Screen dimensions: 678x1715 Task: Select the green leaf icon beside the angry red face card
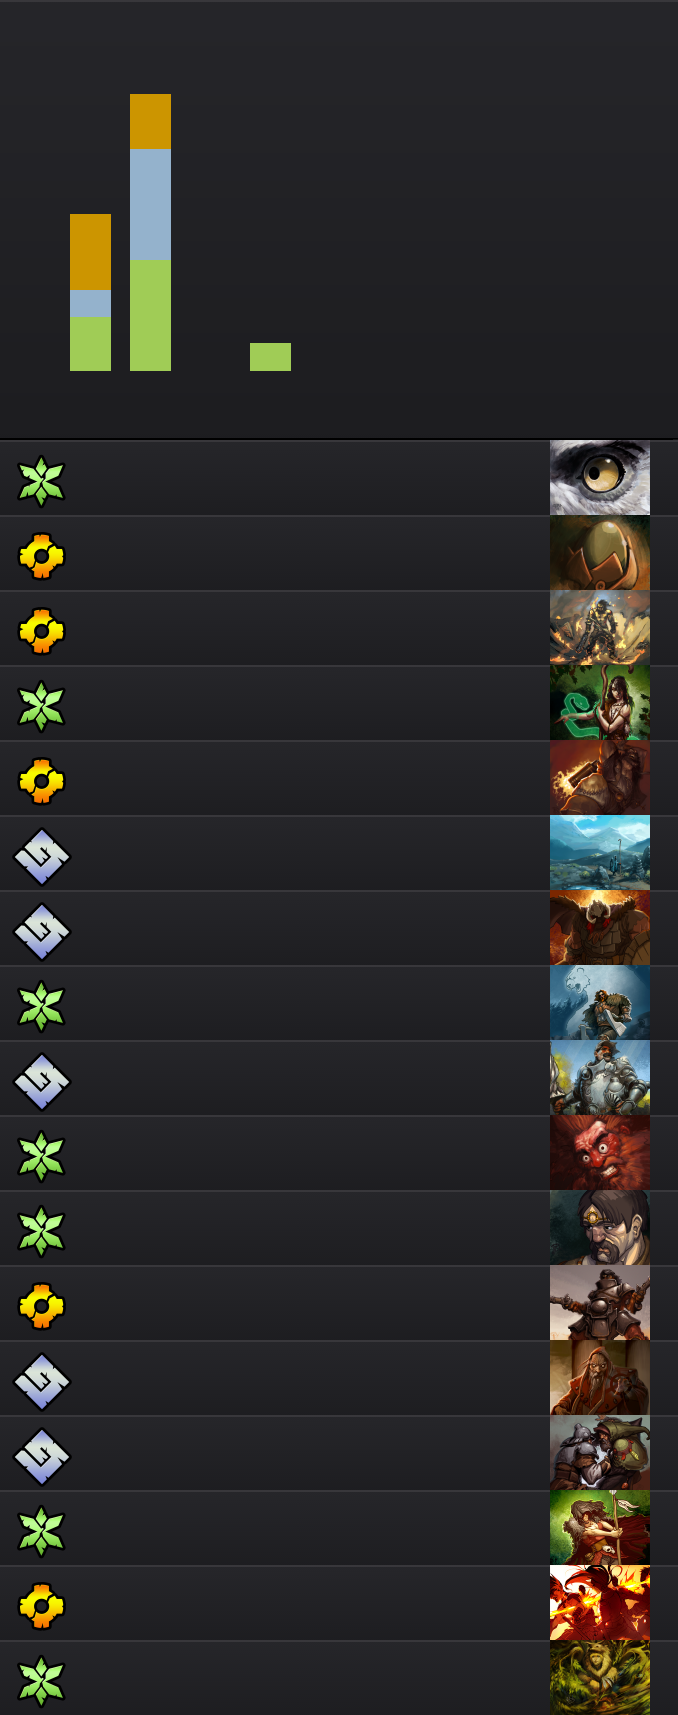point(41,1156)
